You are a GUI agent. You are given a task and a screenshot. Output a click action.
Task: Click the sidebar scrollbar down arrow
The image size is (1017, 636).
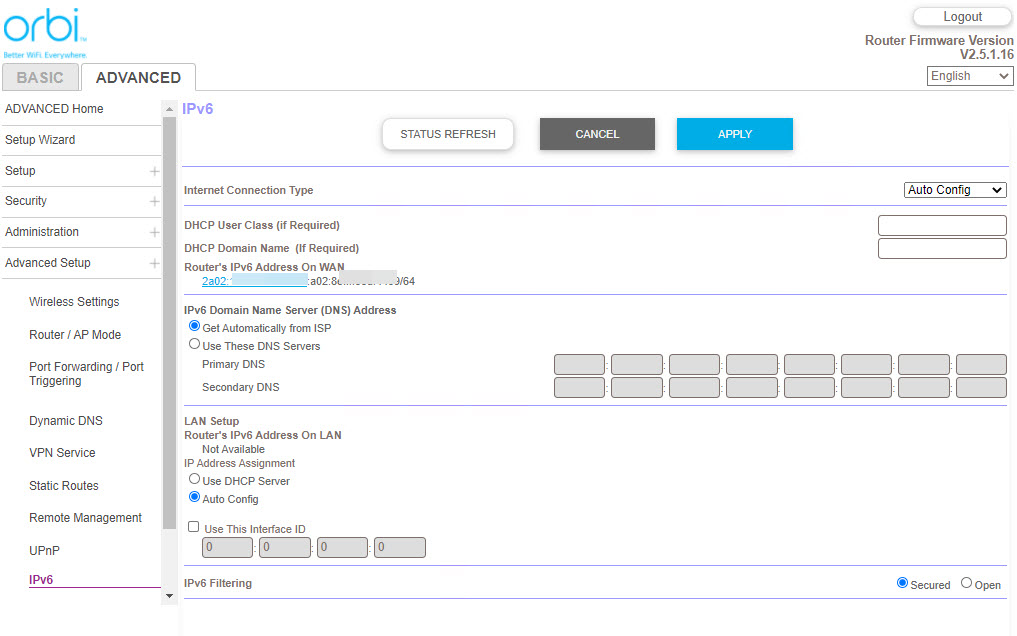[169, 596]
